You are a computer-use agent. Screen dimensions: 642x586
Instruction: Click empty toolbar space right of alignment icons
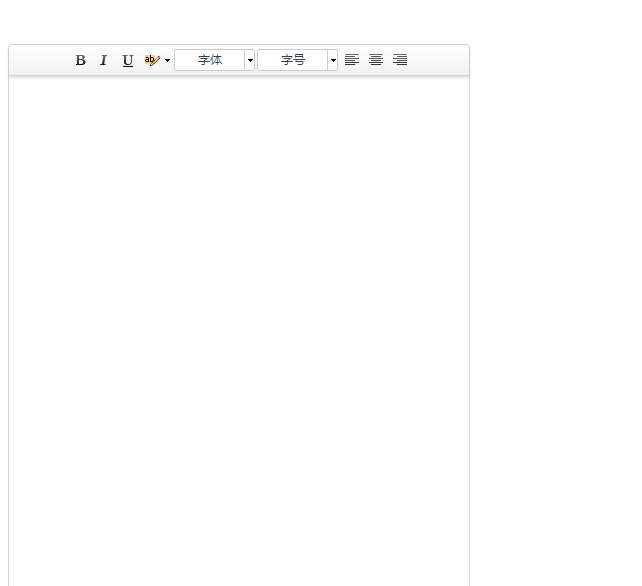pos(440,60)
